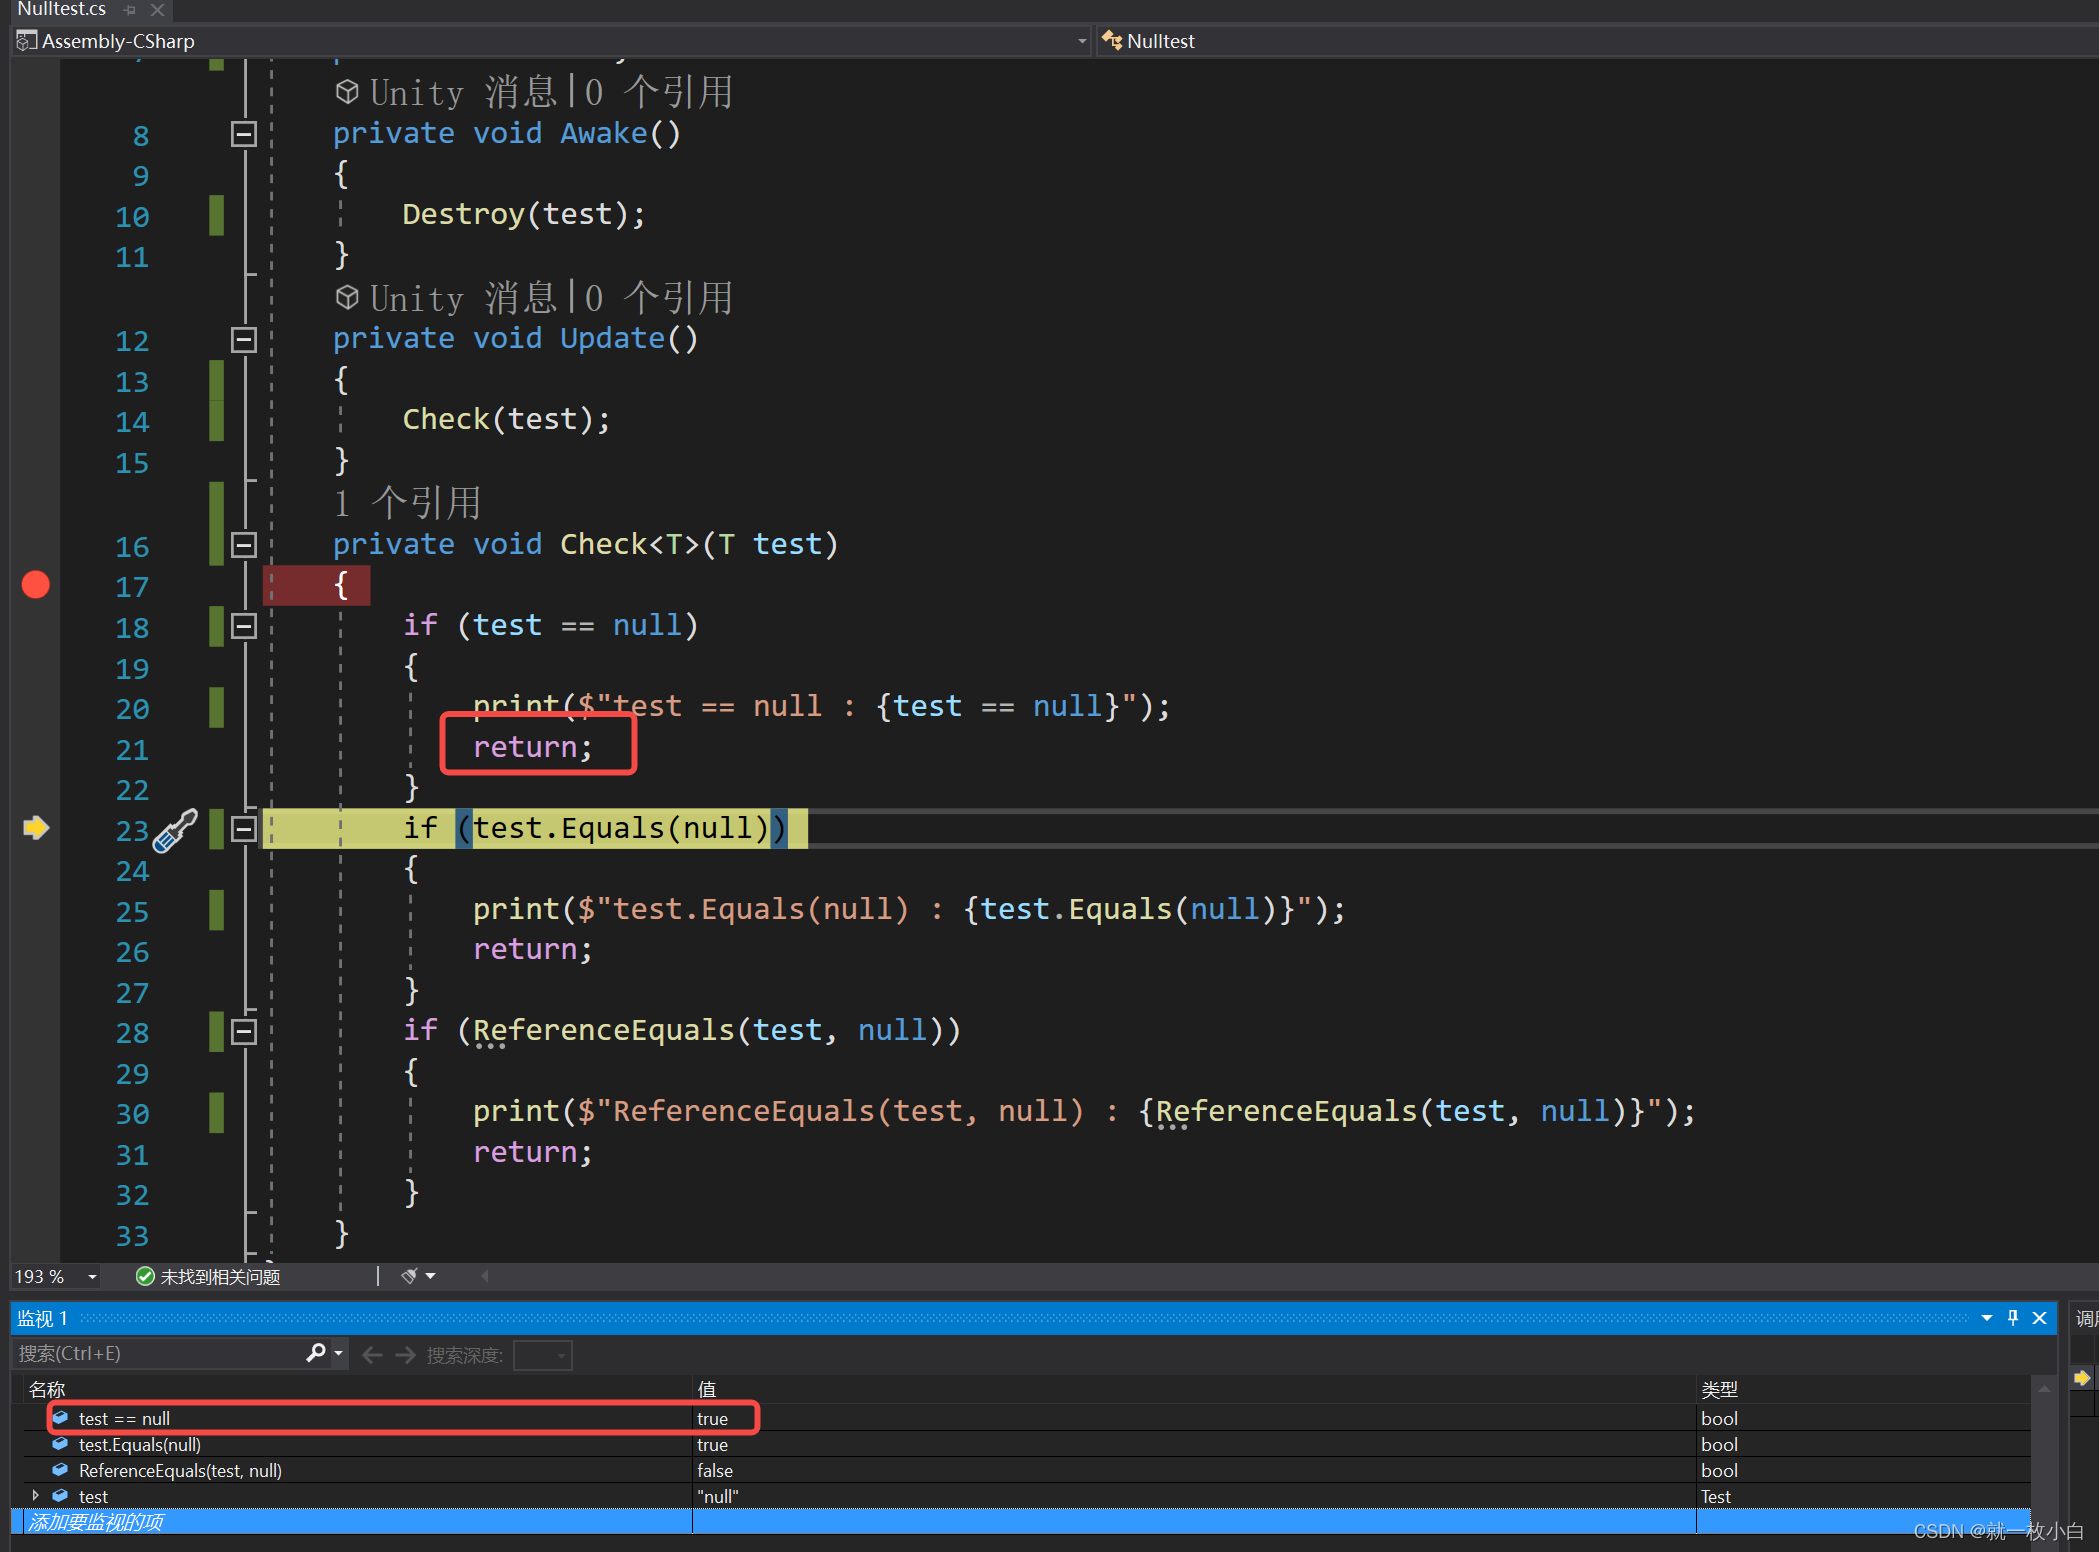
Task: Switch to the Nulltest.cs tab
Action: [x=62, y=9]
